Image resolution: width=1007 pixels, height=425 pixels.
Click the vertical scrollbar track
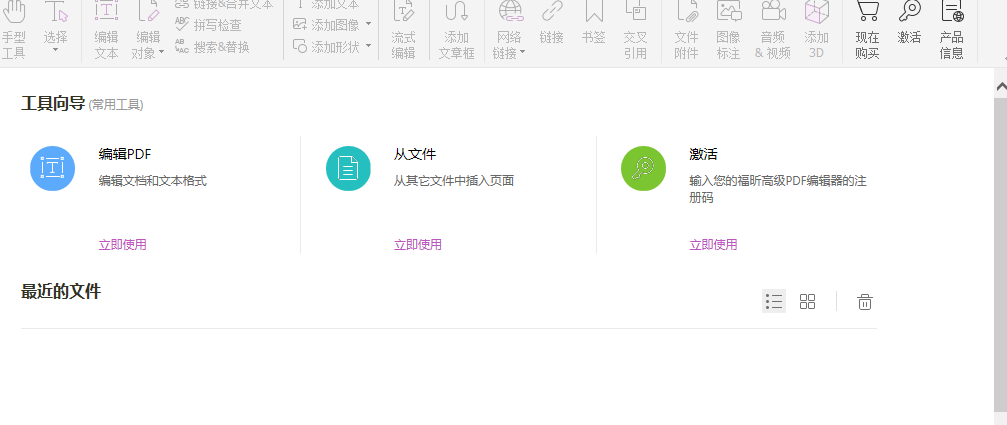(1001, 257)
